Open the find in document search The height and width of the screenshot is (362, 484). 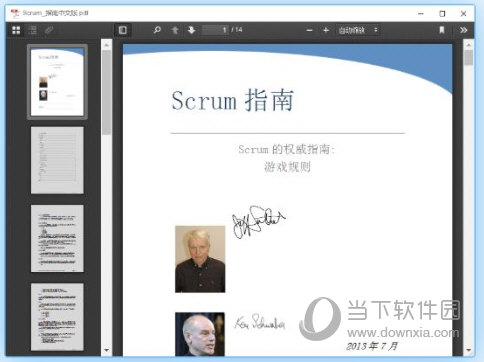[x=157, y=30]
